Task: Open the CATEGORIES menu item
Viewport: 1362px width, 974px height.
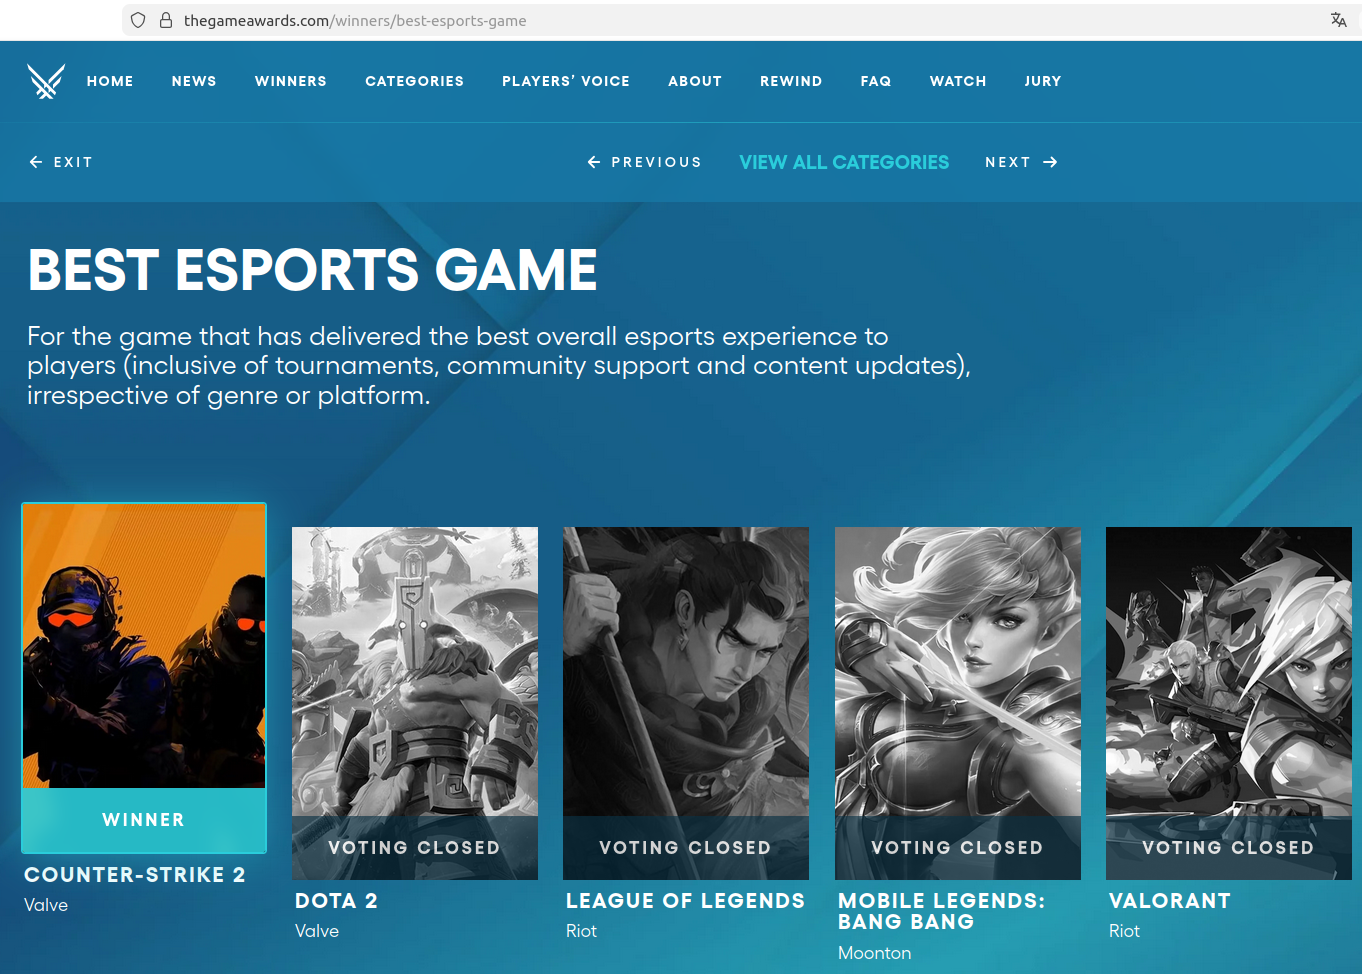Action: pyautogui.click(x=414, y=81)
